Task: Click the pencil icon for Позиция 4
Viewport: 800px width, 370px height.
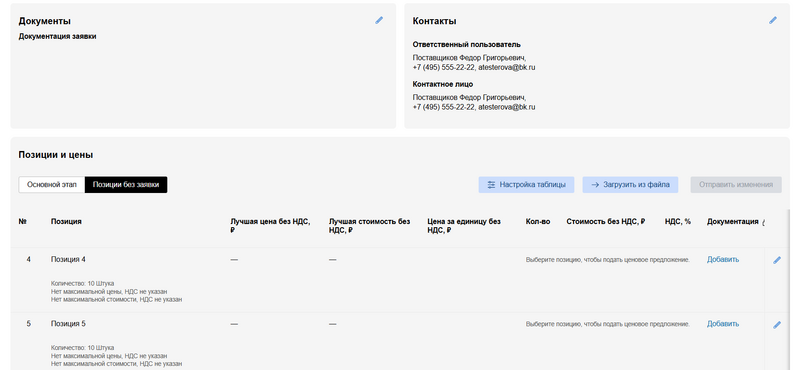Action: point(777,260)
